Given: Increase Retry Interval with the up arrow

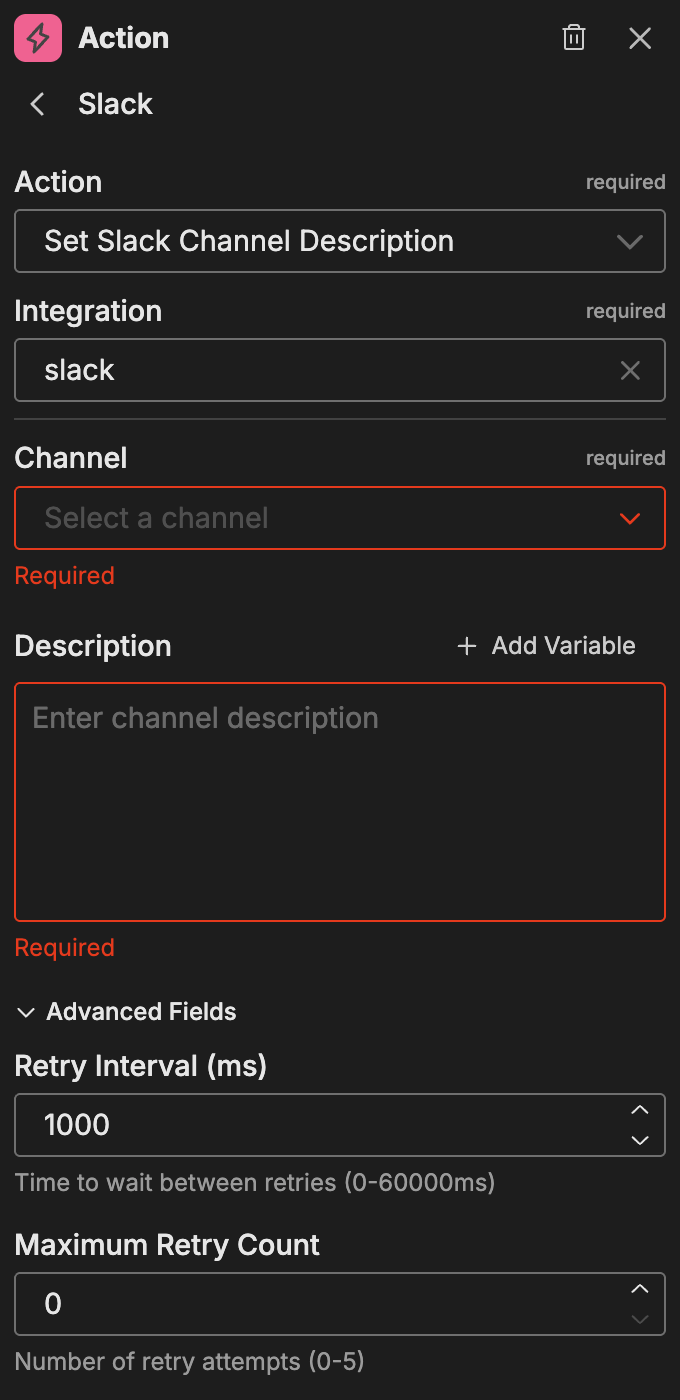Looking at the screenshot, I should point(640,1111).
